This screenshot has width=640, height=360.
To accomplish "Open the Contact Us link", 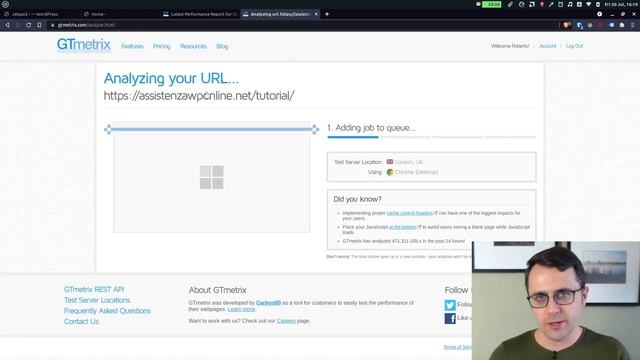I will click(x=81, y=321).
